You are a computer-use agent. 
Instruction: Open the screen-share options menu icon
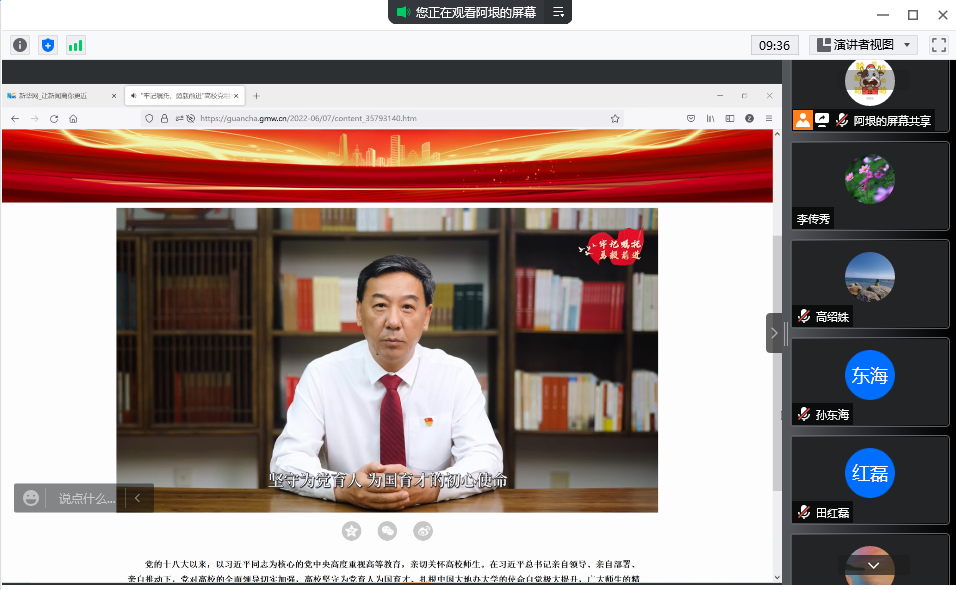(558, 12)
